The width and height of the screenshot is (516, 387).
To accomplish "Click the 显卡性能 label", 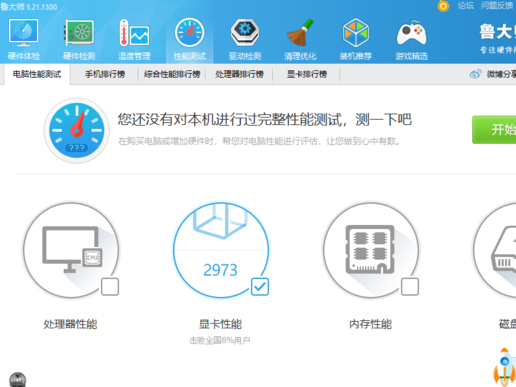I will 220,324.
